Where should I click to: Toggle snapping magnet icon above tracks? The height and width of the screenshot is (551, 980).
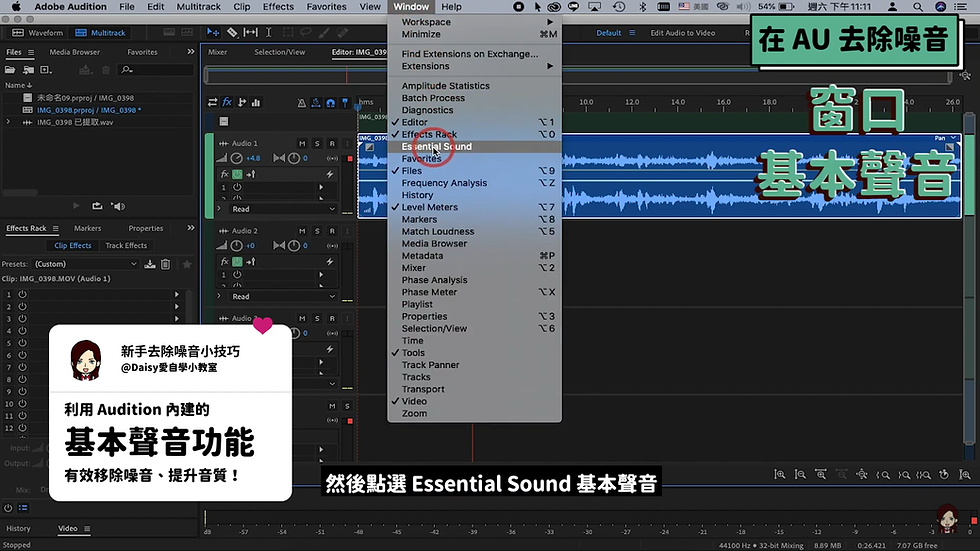point(330,102)
